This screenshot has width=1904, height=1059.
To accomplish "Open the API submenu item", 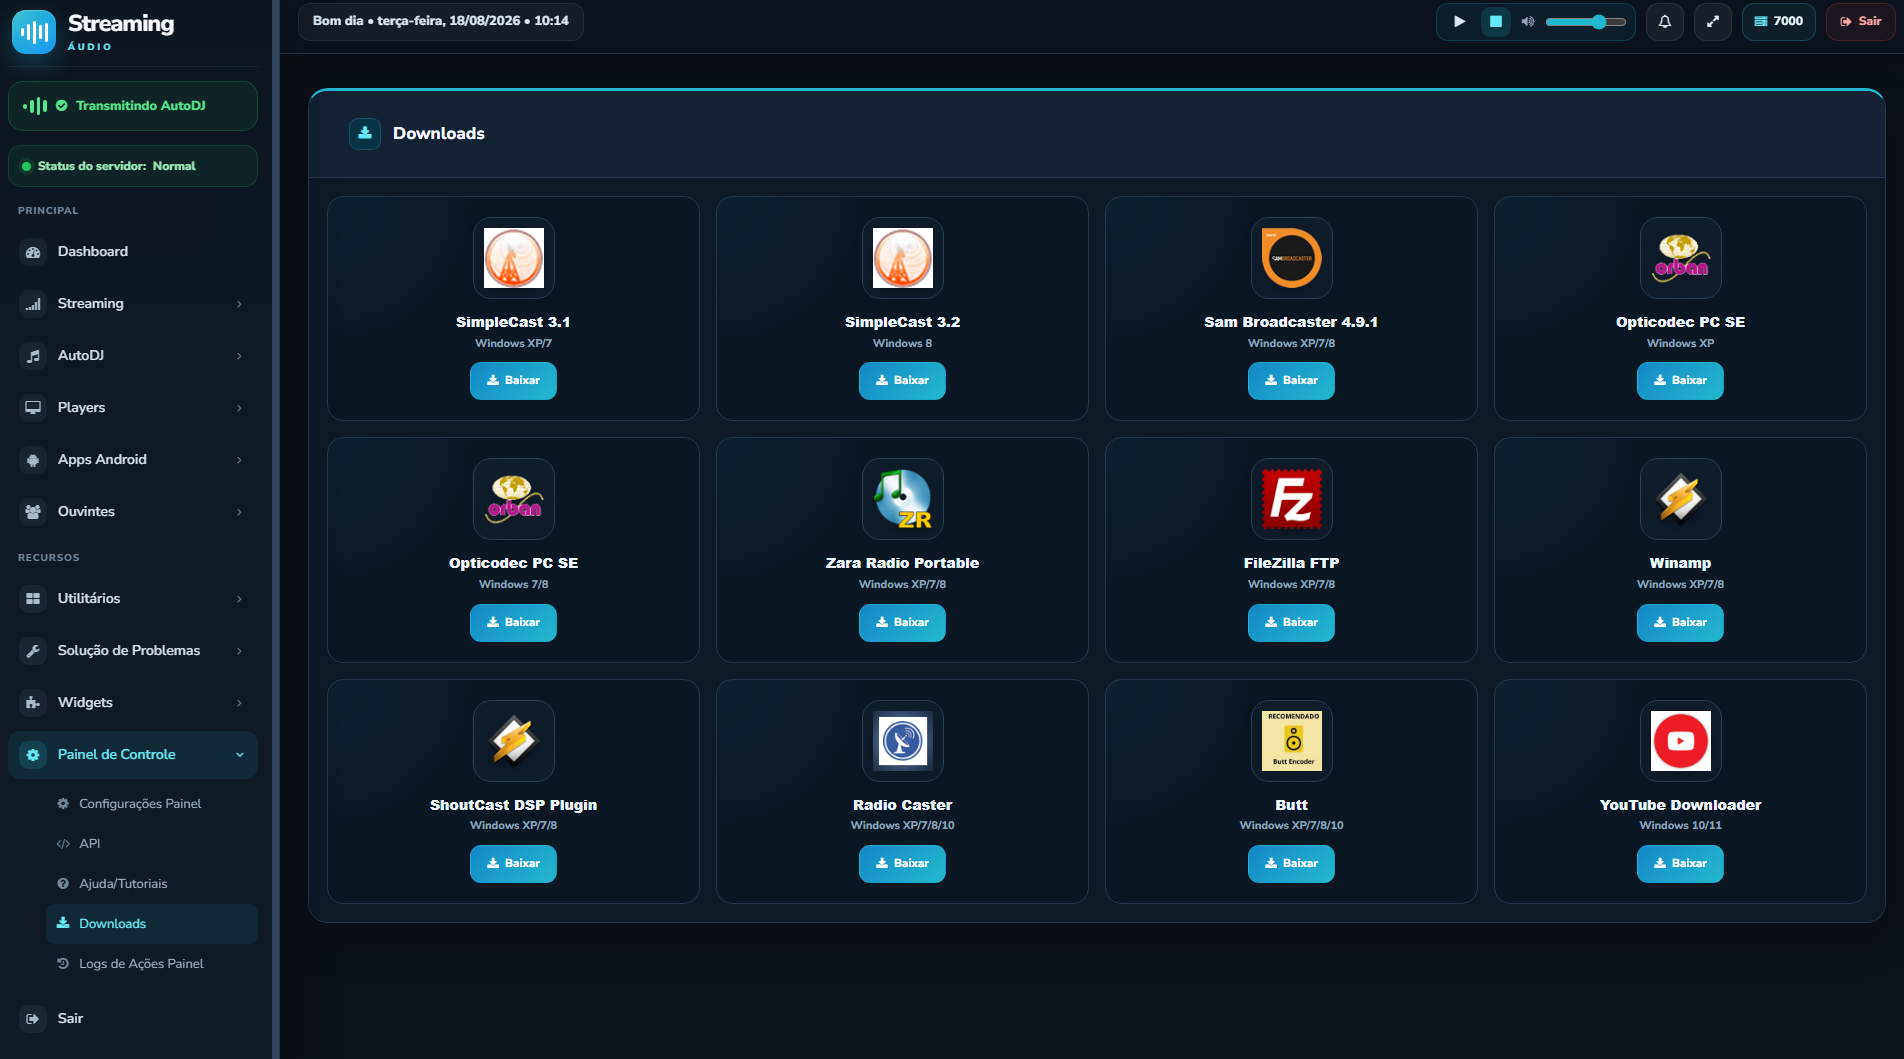I will click(152, 844).
